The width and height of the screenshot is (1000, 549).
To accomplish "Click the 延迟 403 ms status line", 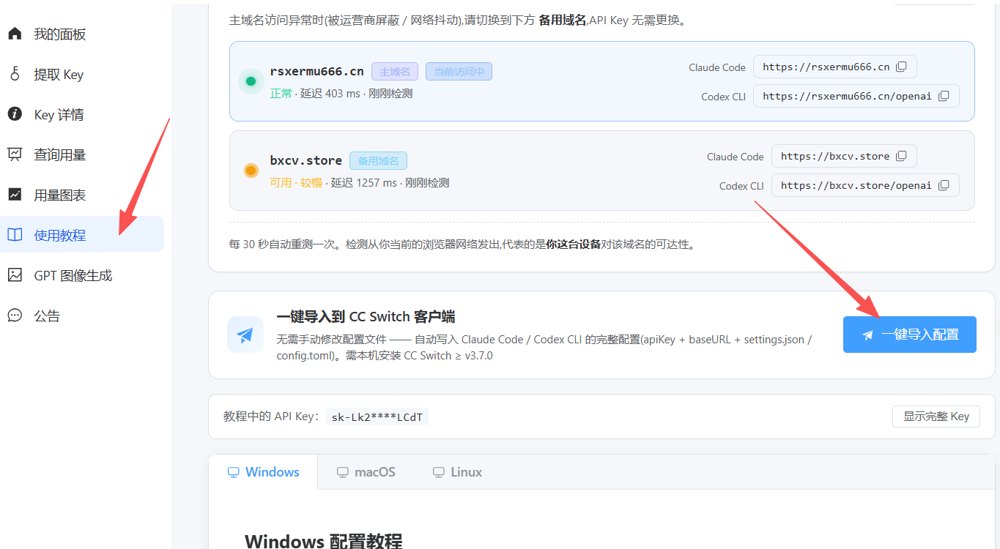I will 341,93.
